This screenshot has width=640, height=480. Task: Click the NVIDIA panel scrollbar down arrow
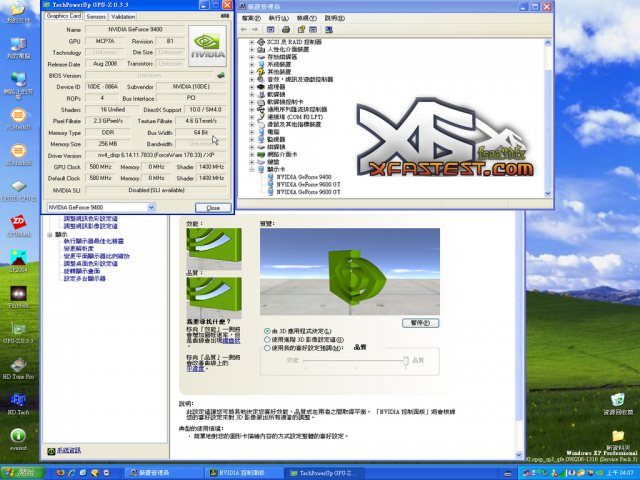(519, 455)
